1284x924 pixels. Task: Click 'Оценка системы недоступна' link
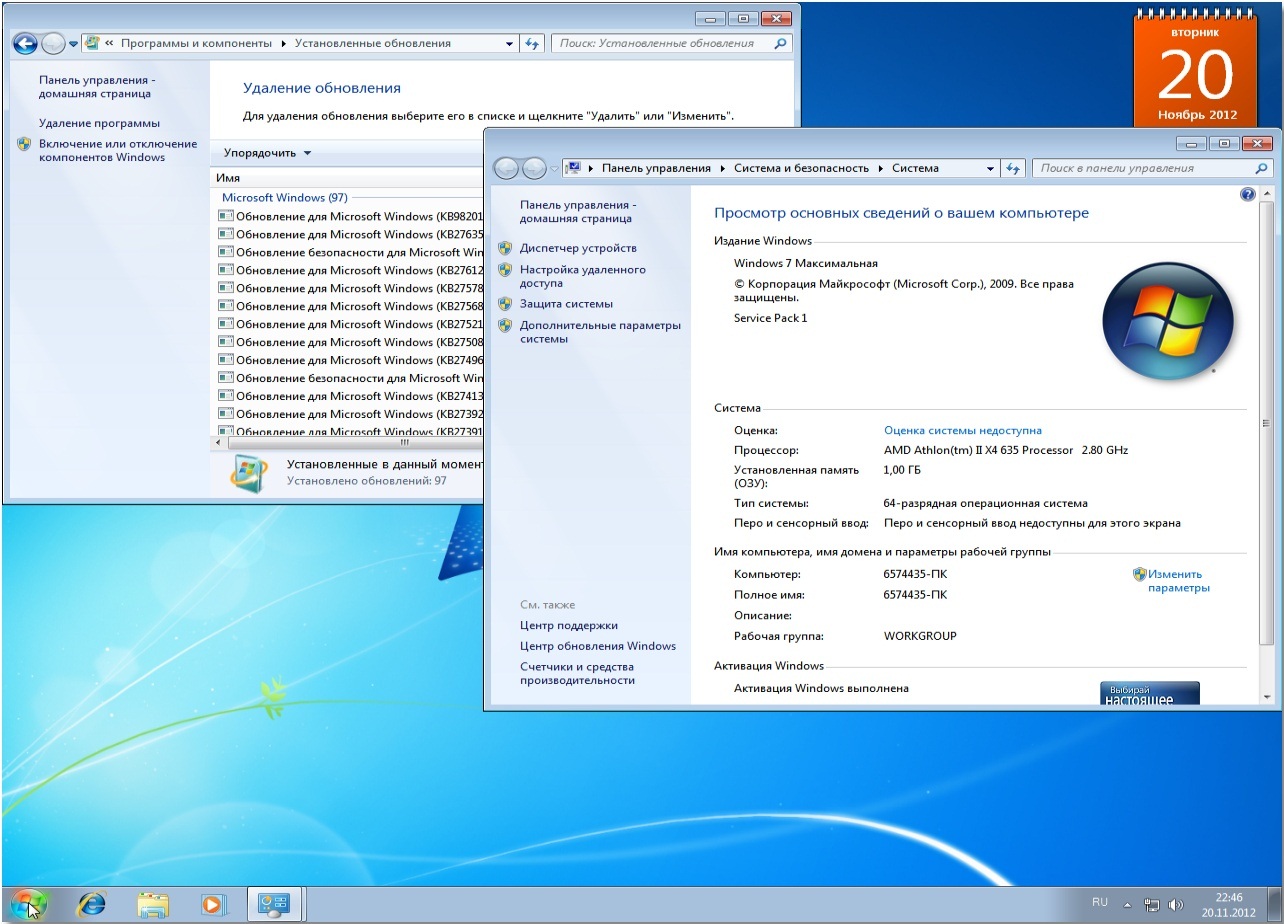coord(962,430)
